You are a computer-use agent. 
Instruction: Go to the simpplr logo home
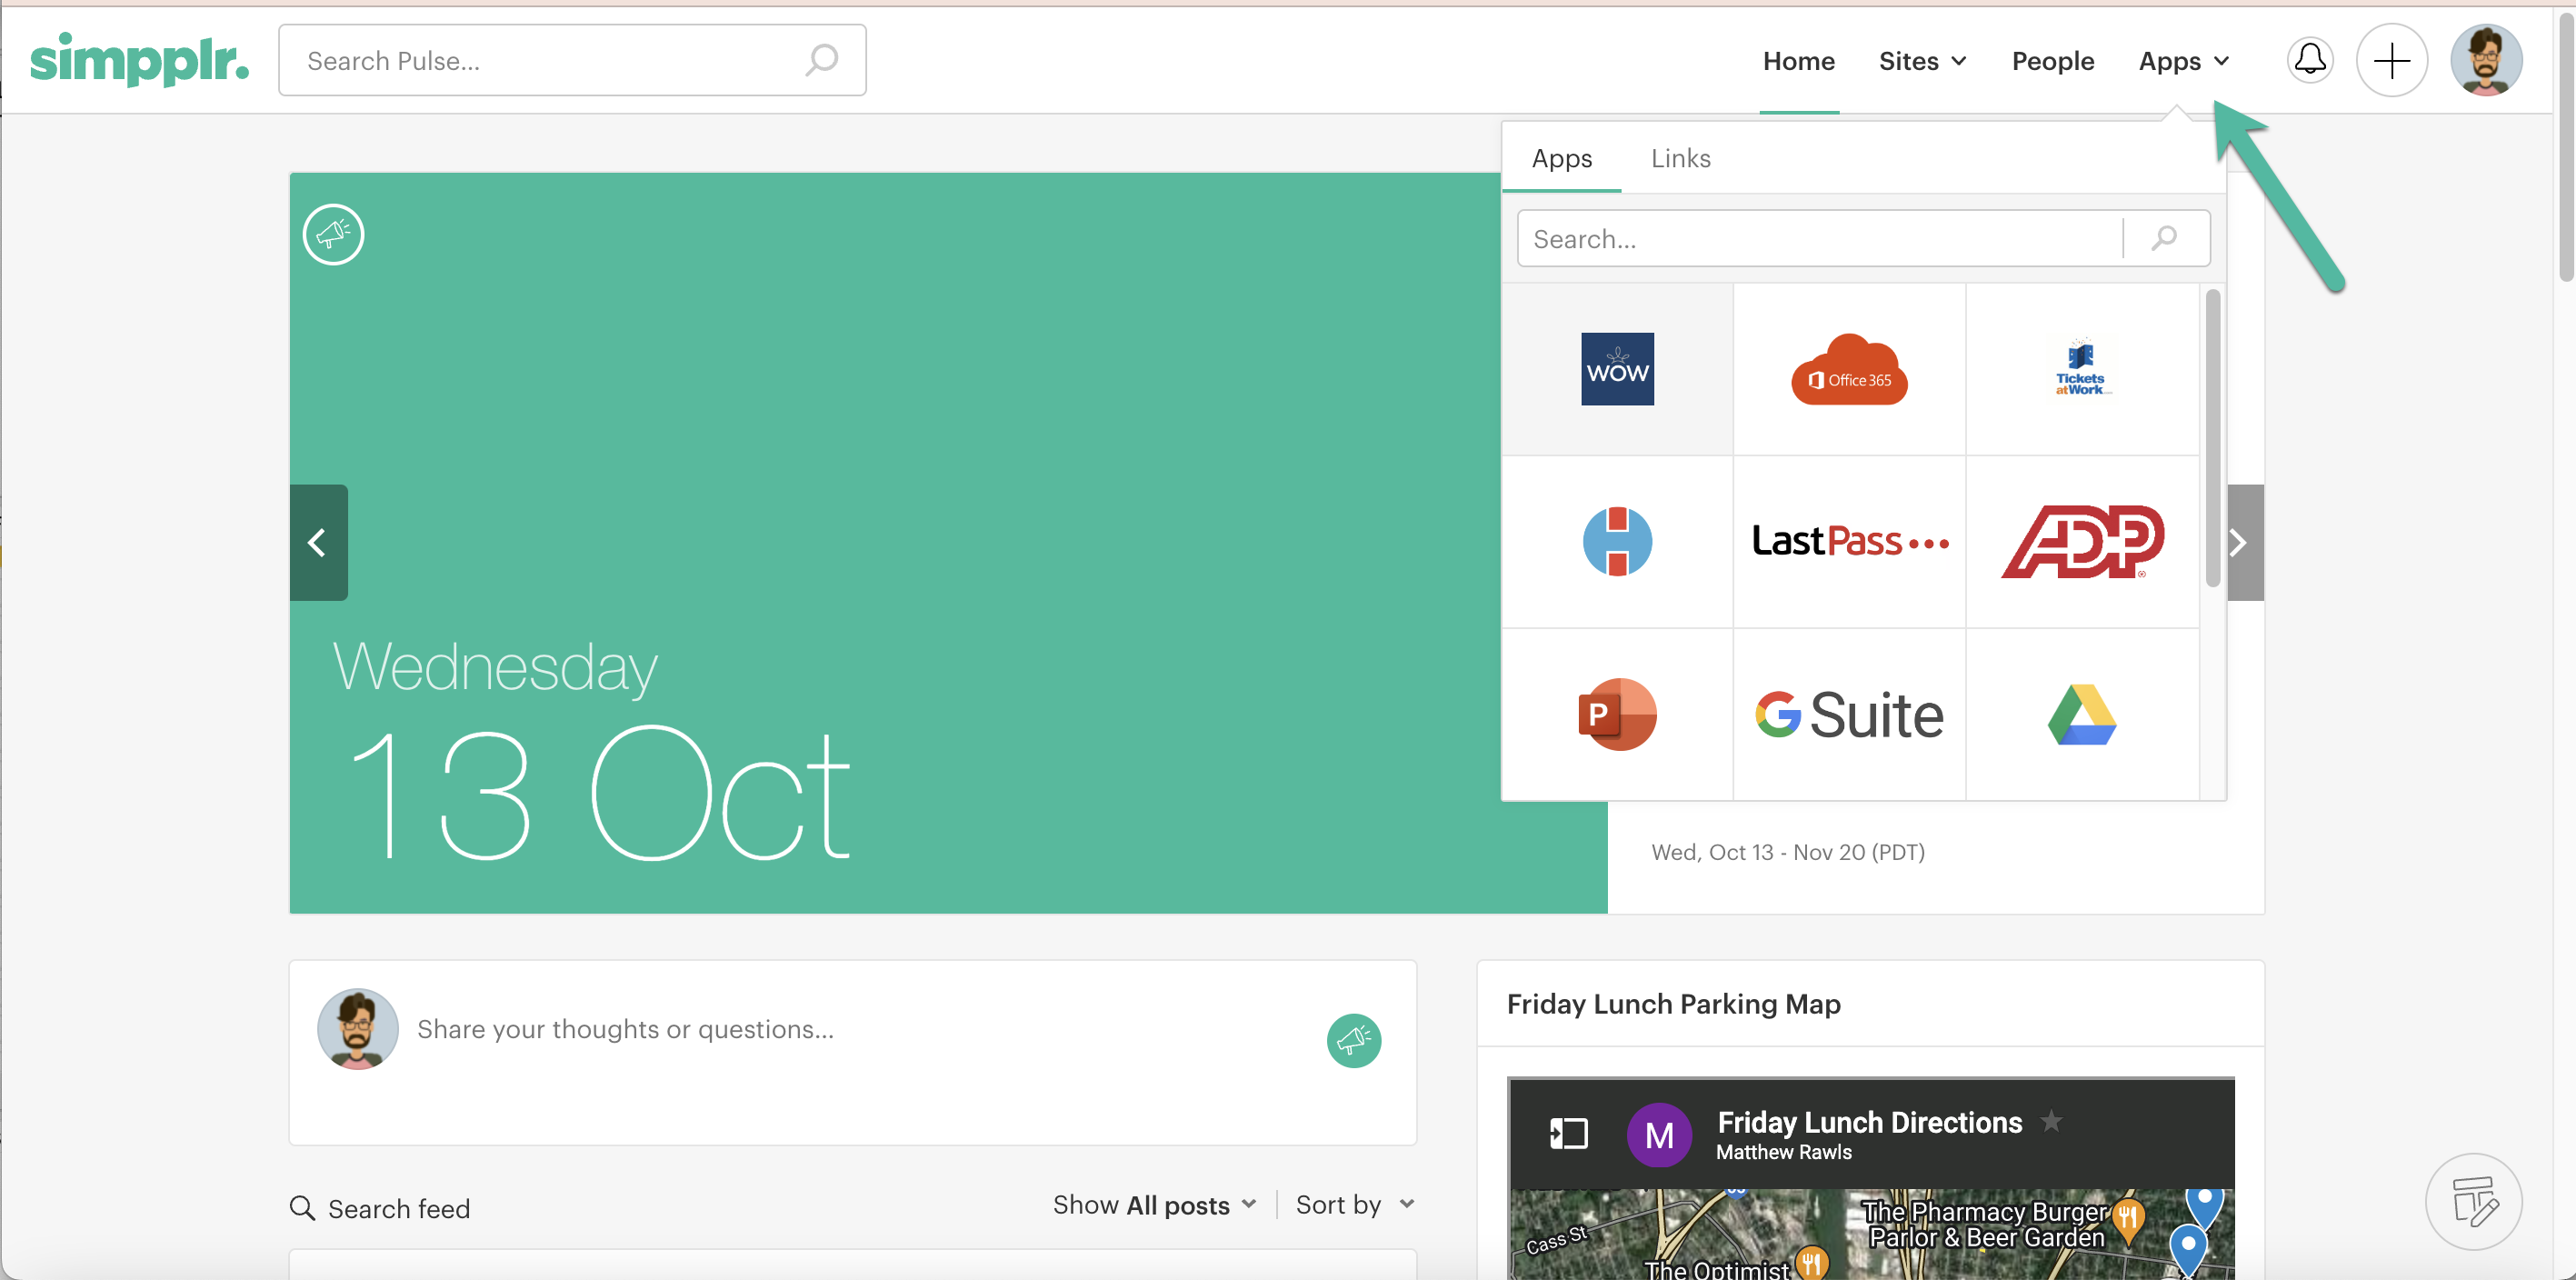pyautogui.click(x=139, y=60)
